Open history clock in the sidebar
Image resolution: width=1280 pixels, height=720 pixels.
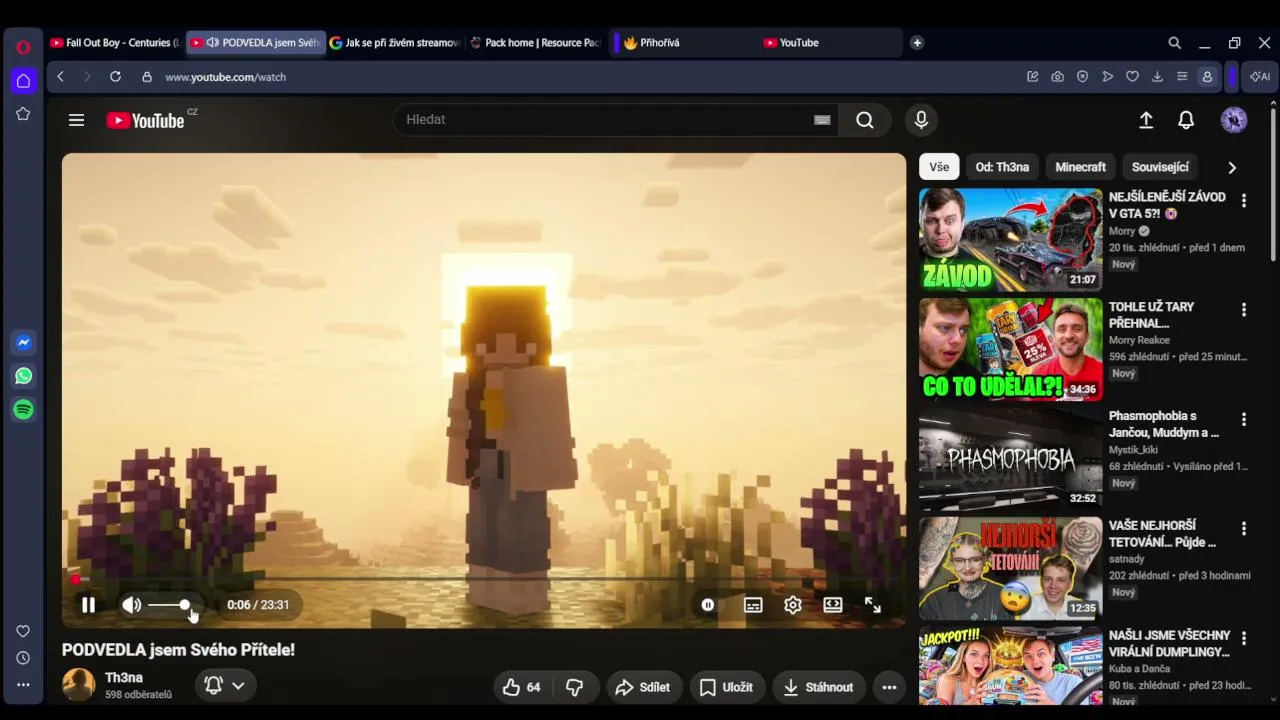[x=23, y=658]
